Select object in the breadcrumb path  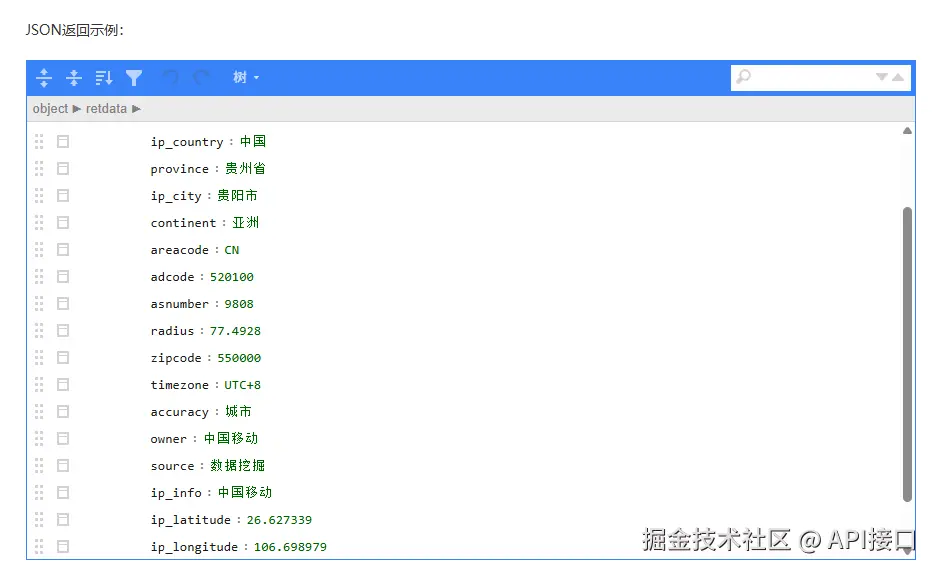coord(50,108)
